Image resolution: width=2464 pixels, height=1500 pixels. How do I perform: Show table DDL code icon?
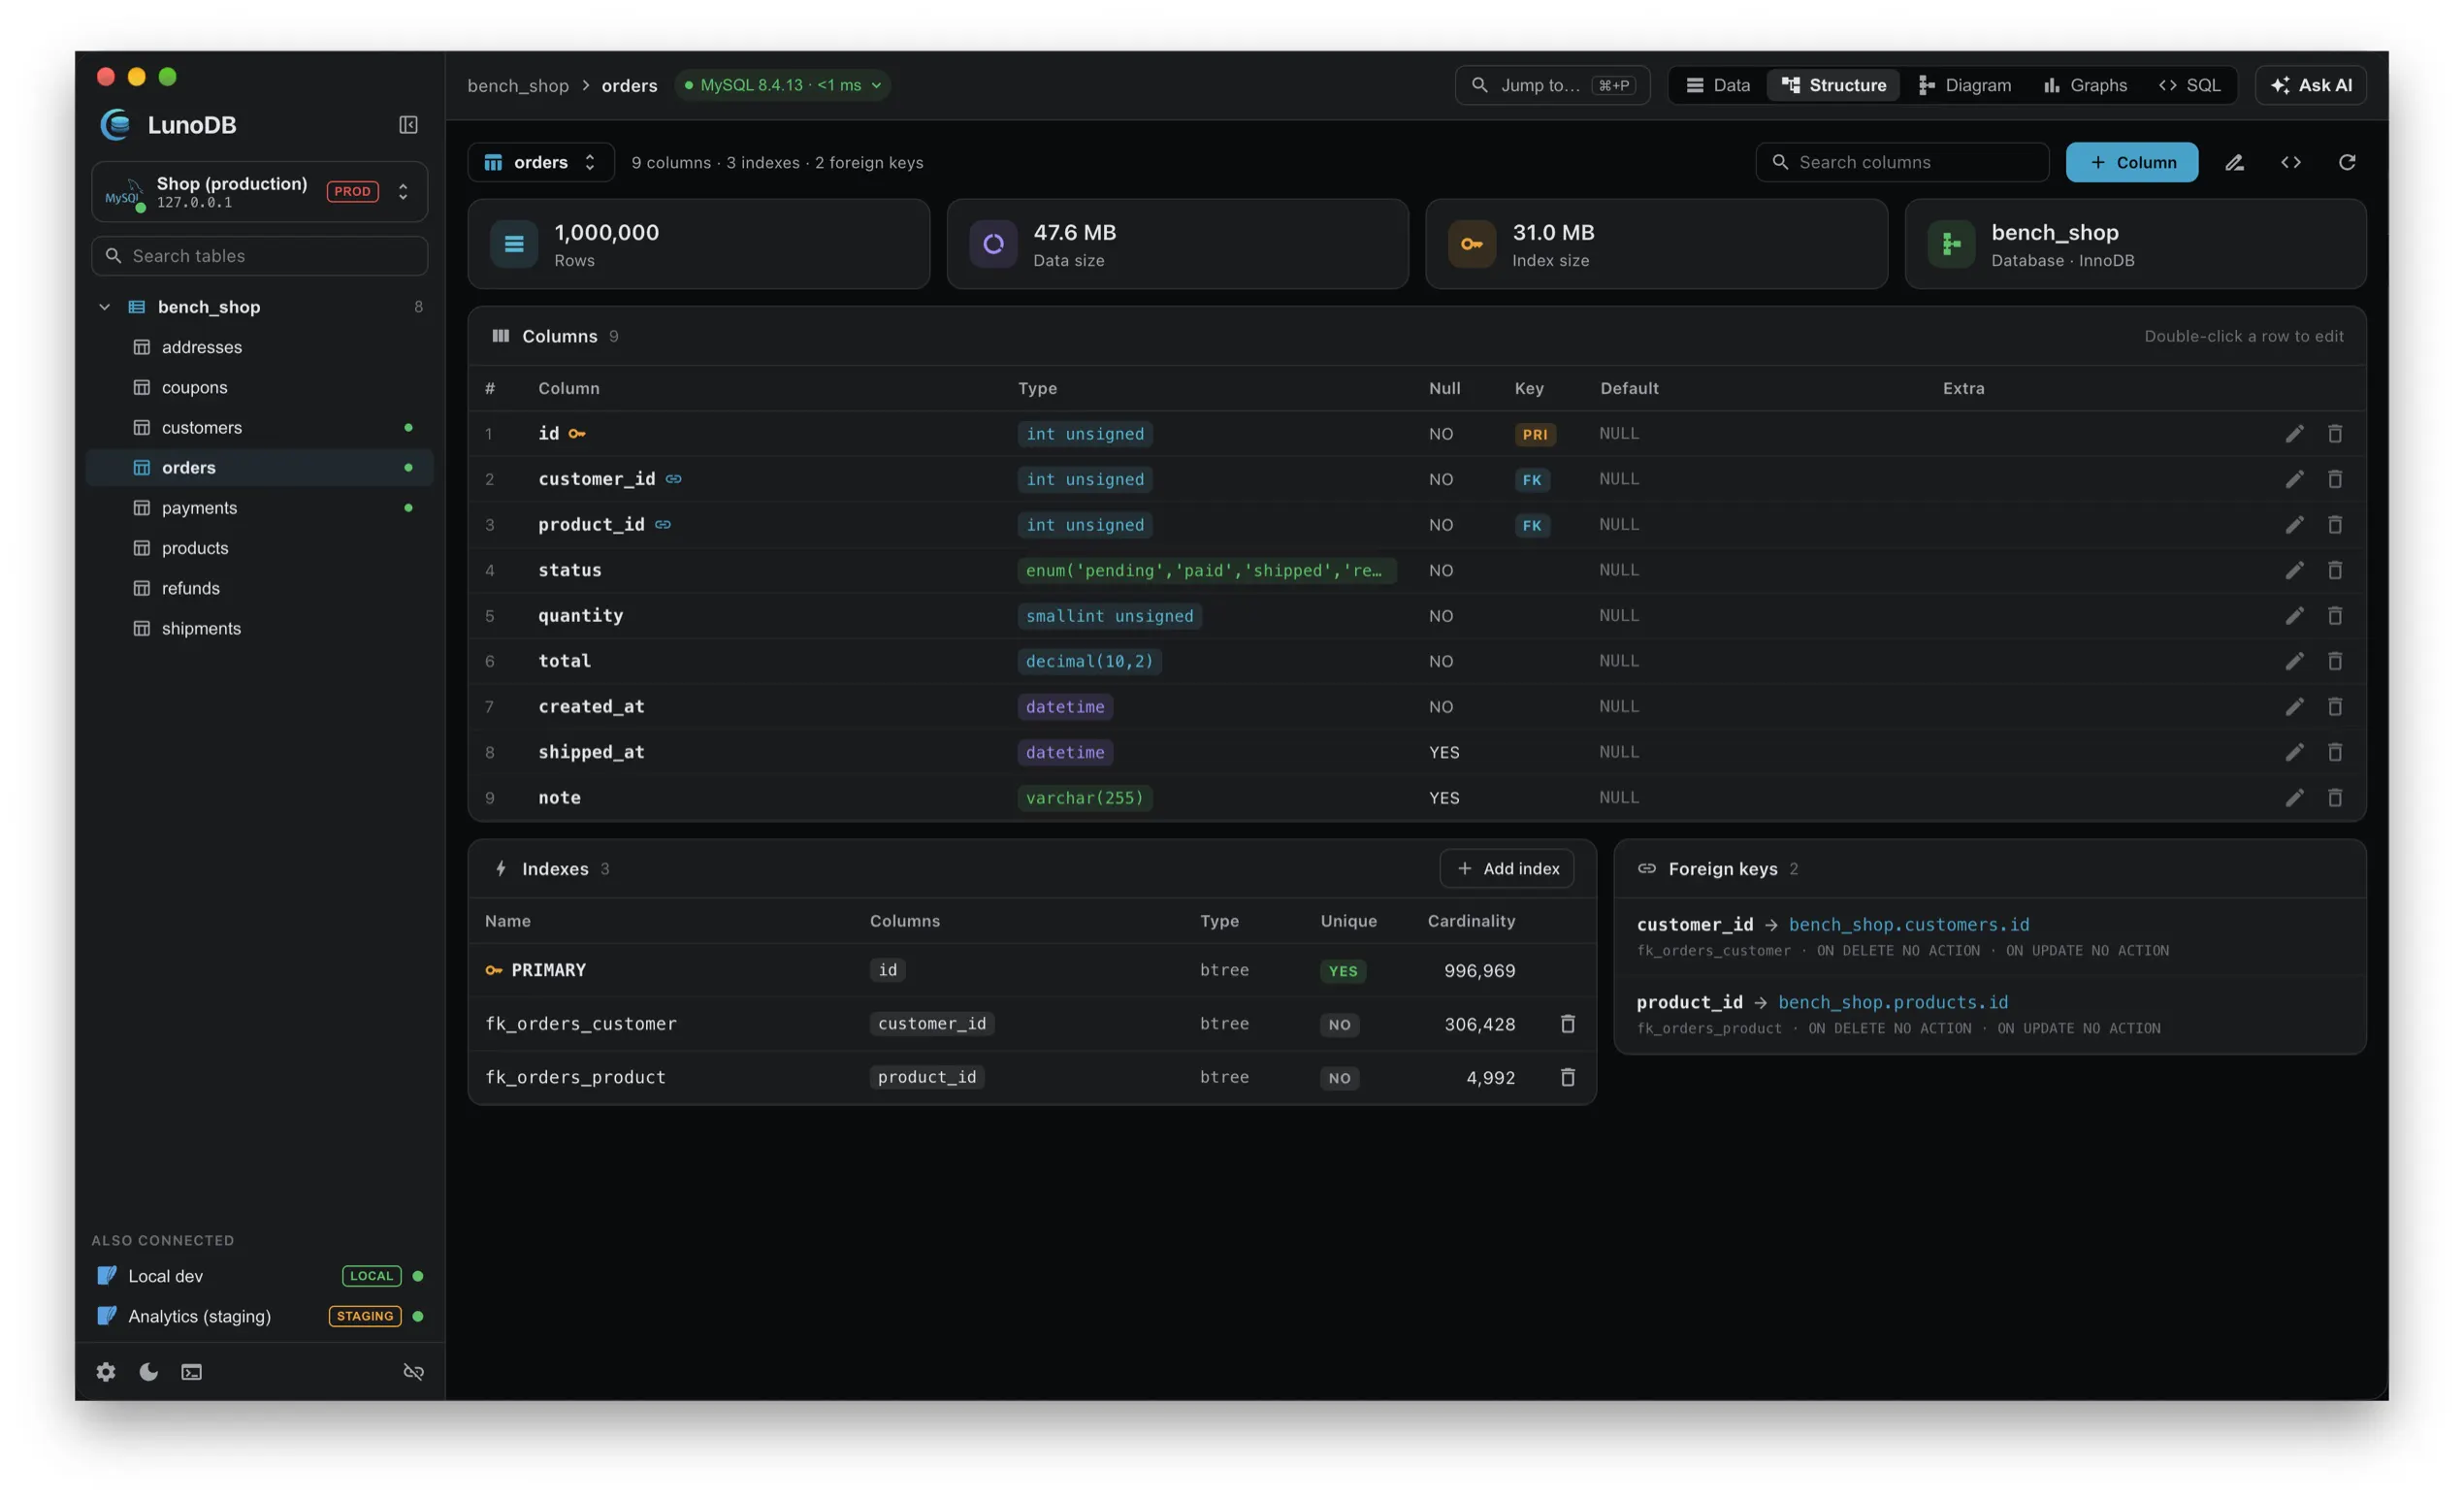tap(2291, 162)
